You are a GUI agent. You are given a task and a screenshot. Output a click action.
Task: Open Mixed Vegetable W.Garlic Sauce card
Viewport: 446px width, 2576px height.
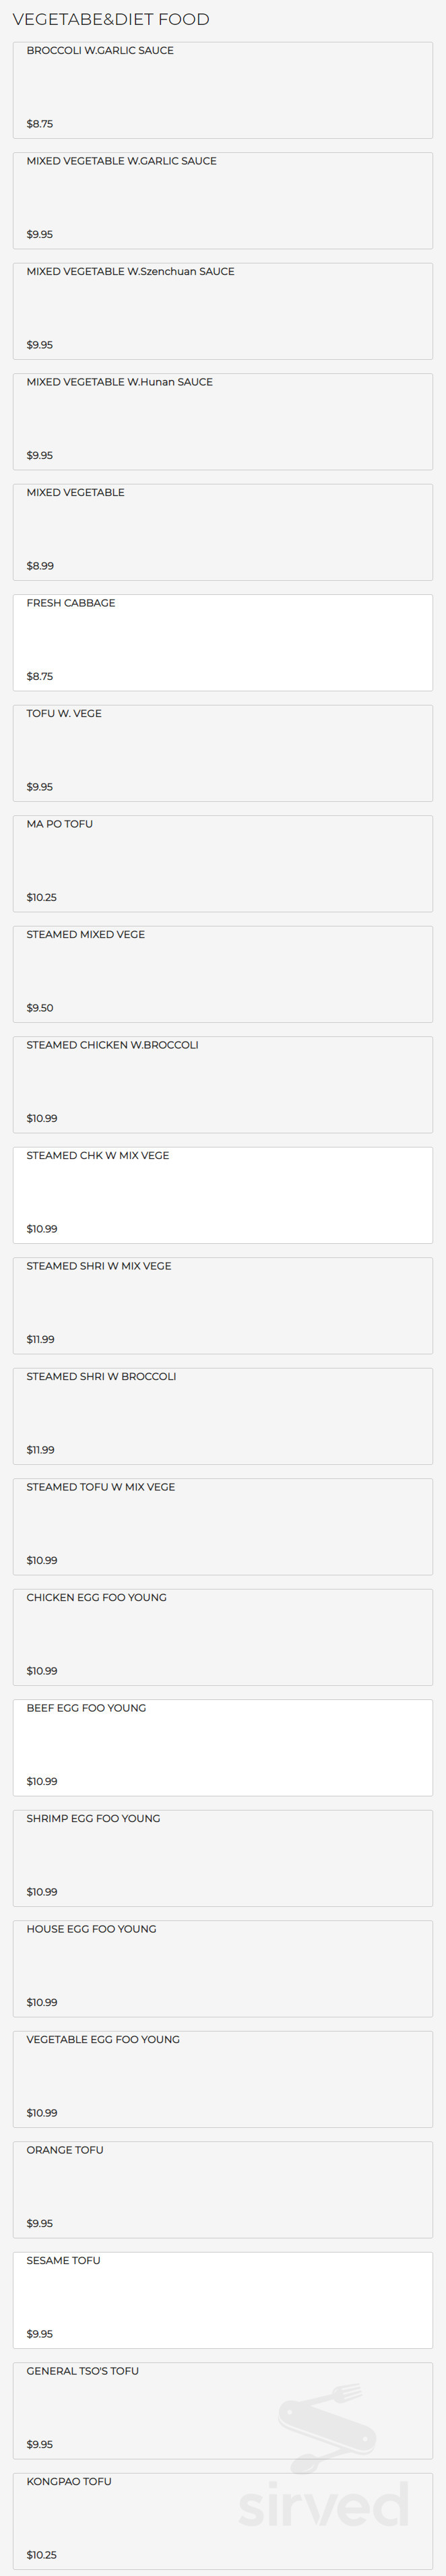222,200
